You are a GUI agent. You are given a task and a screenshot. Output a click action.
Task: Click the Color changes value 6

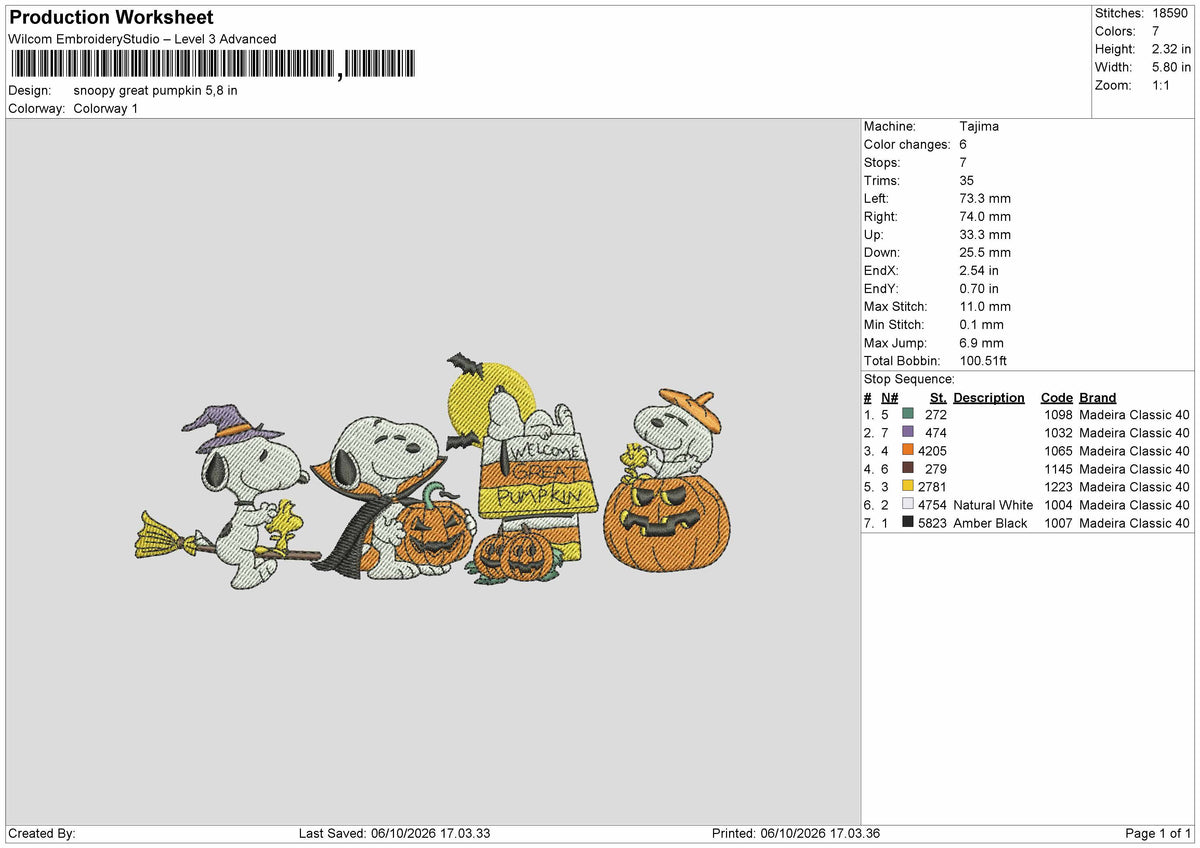coord(963,144)
